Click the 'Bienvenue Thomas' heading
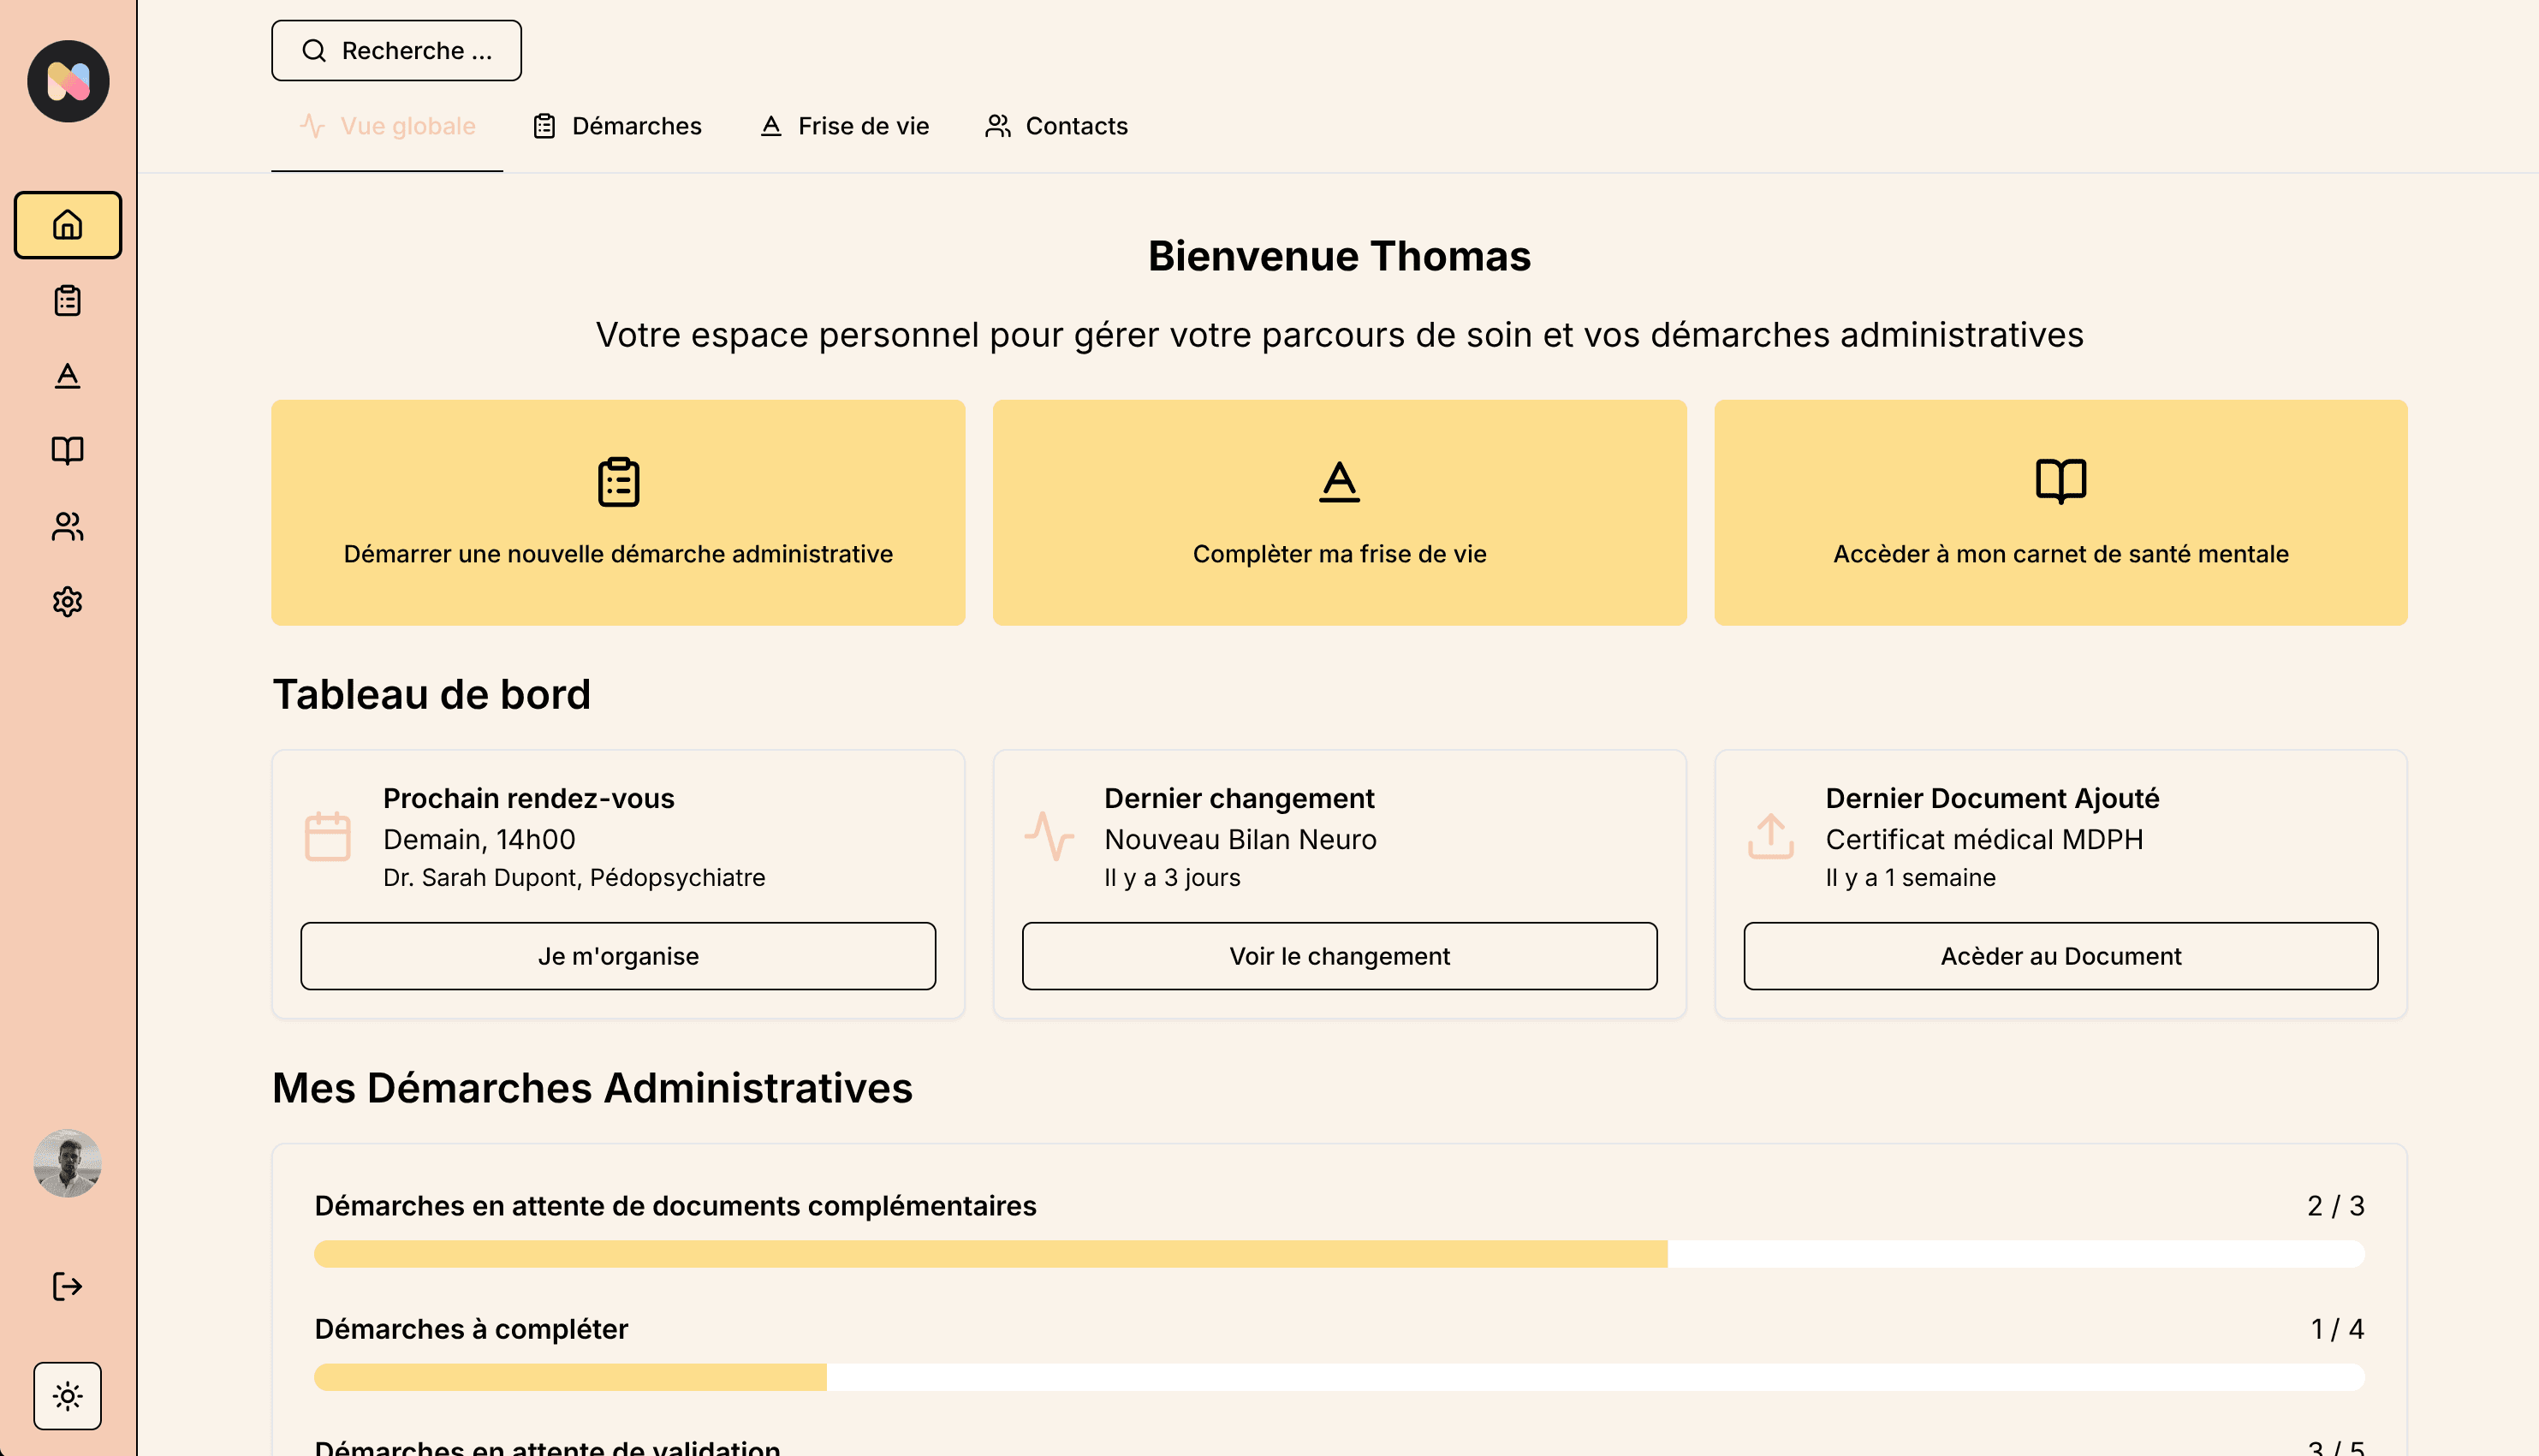The image size is (2539, 1456). [1339, 256]
